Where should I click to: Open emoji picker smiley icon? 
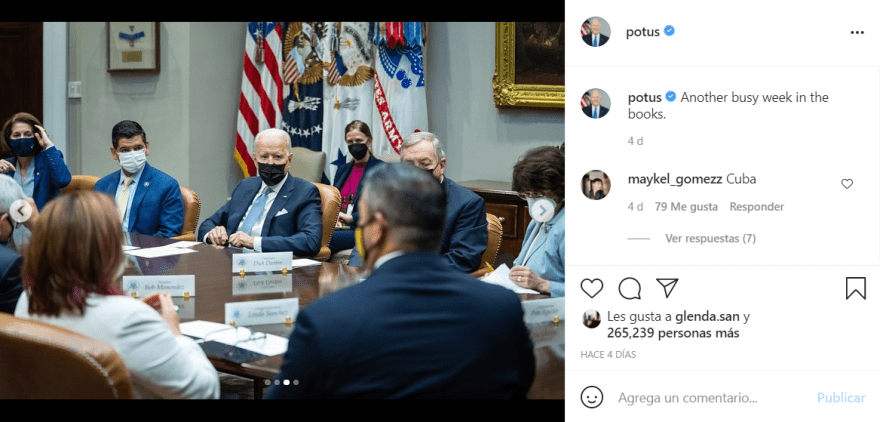592,397
